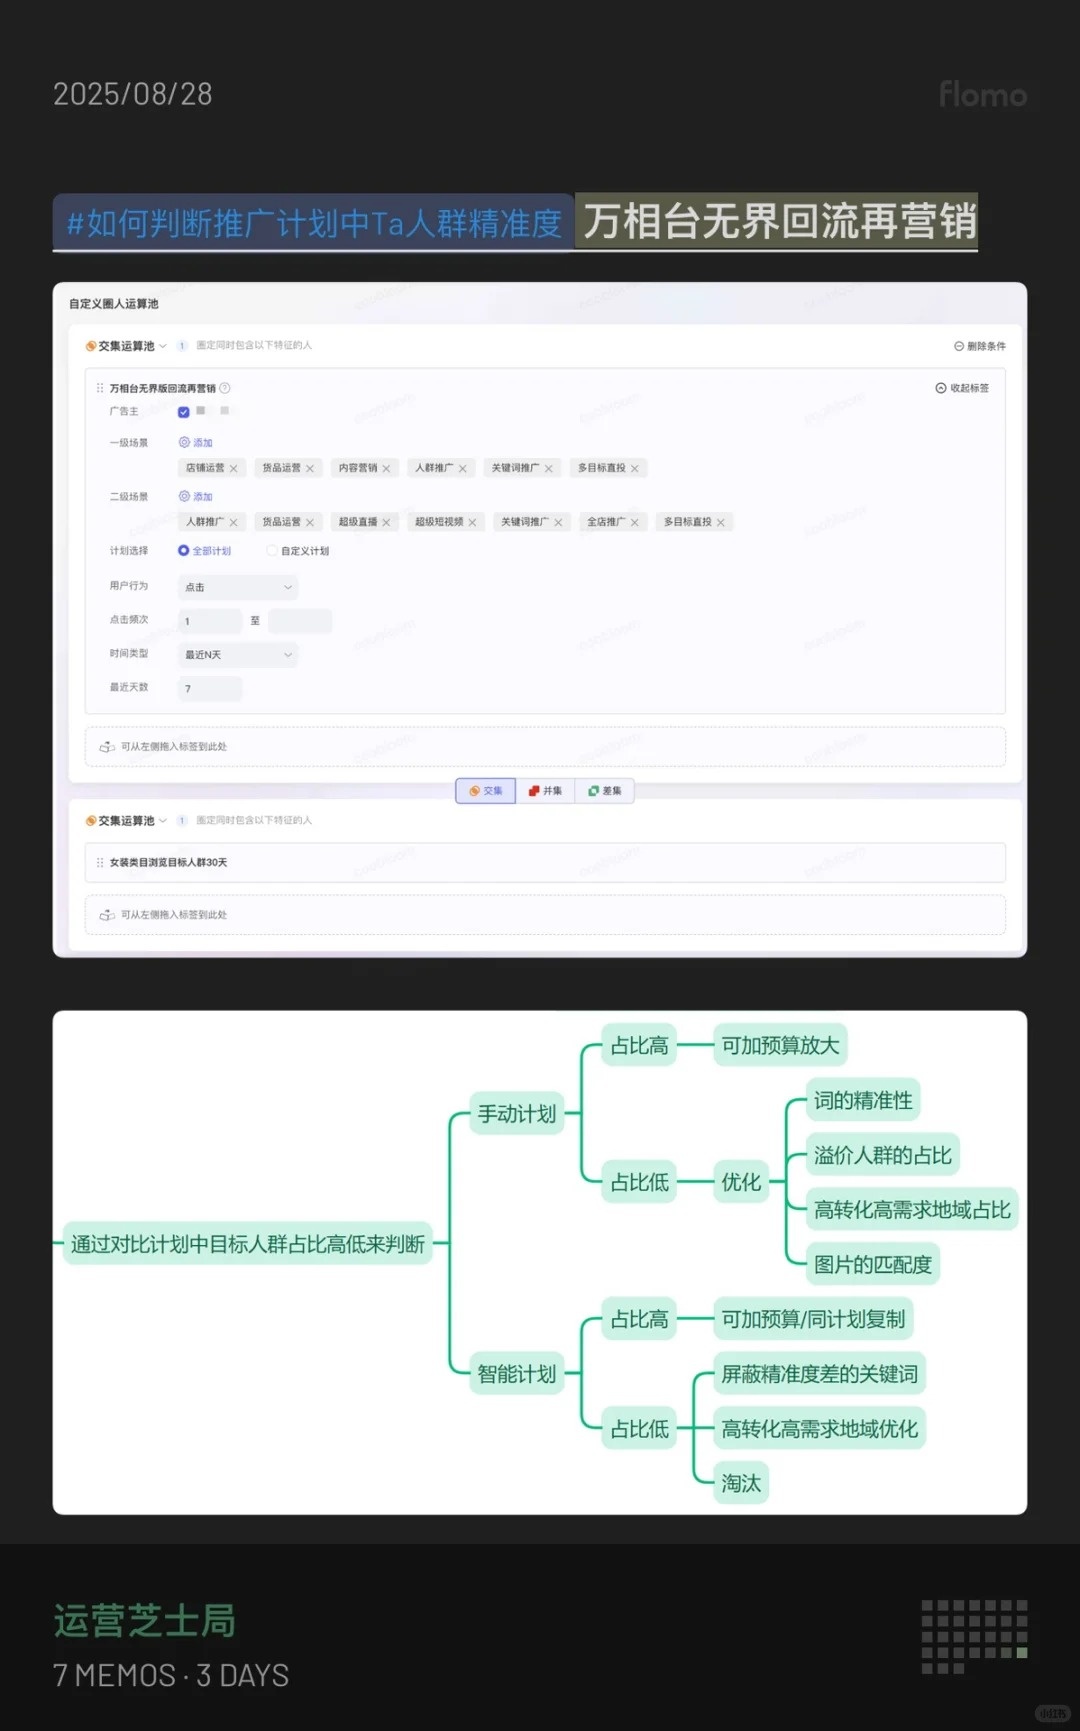
Task: Remove the 店铺运营 tag from 一级场景
Action: coord(233,468)
